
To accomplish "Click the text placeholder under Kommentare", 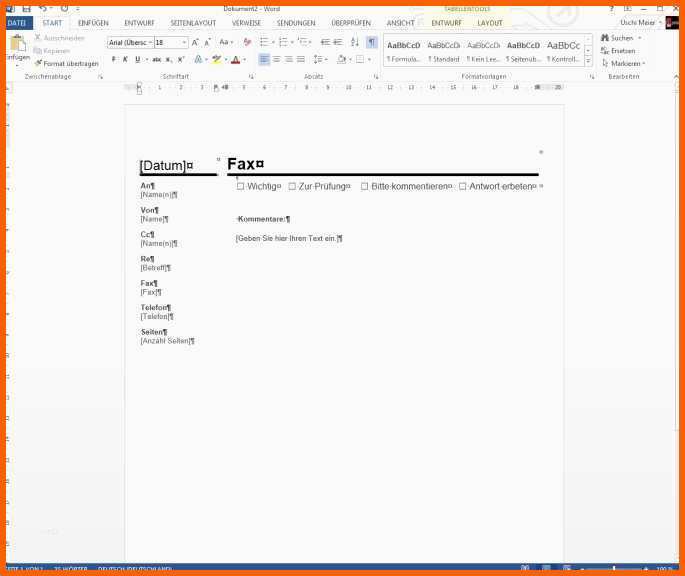I will coord(287,239).
